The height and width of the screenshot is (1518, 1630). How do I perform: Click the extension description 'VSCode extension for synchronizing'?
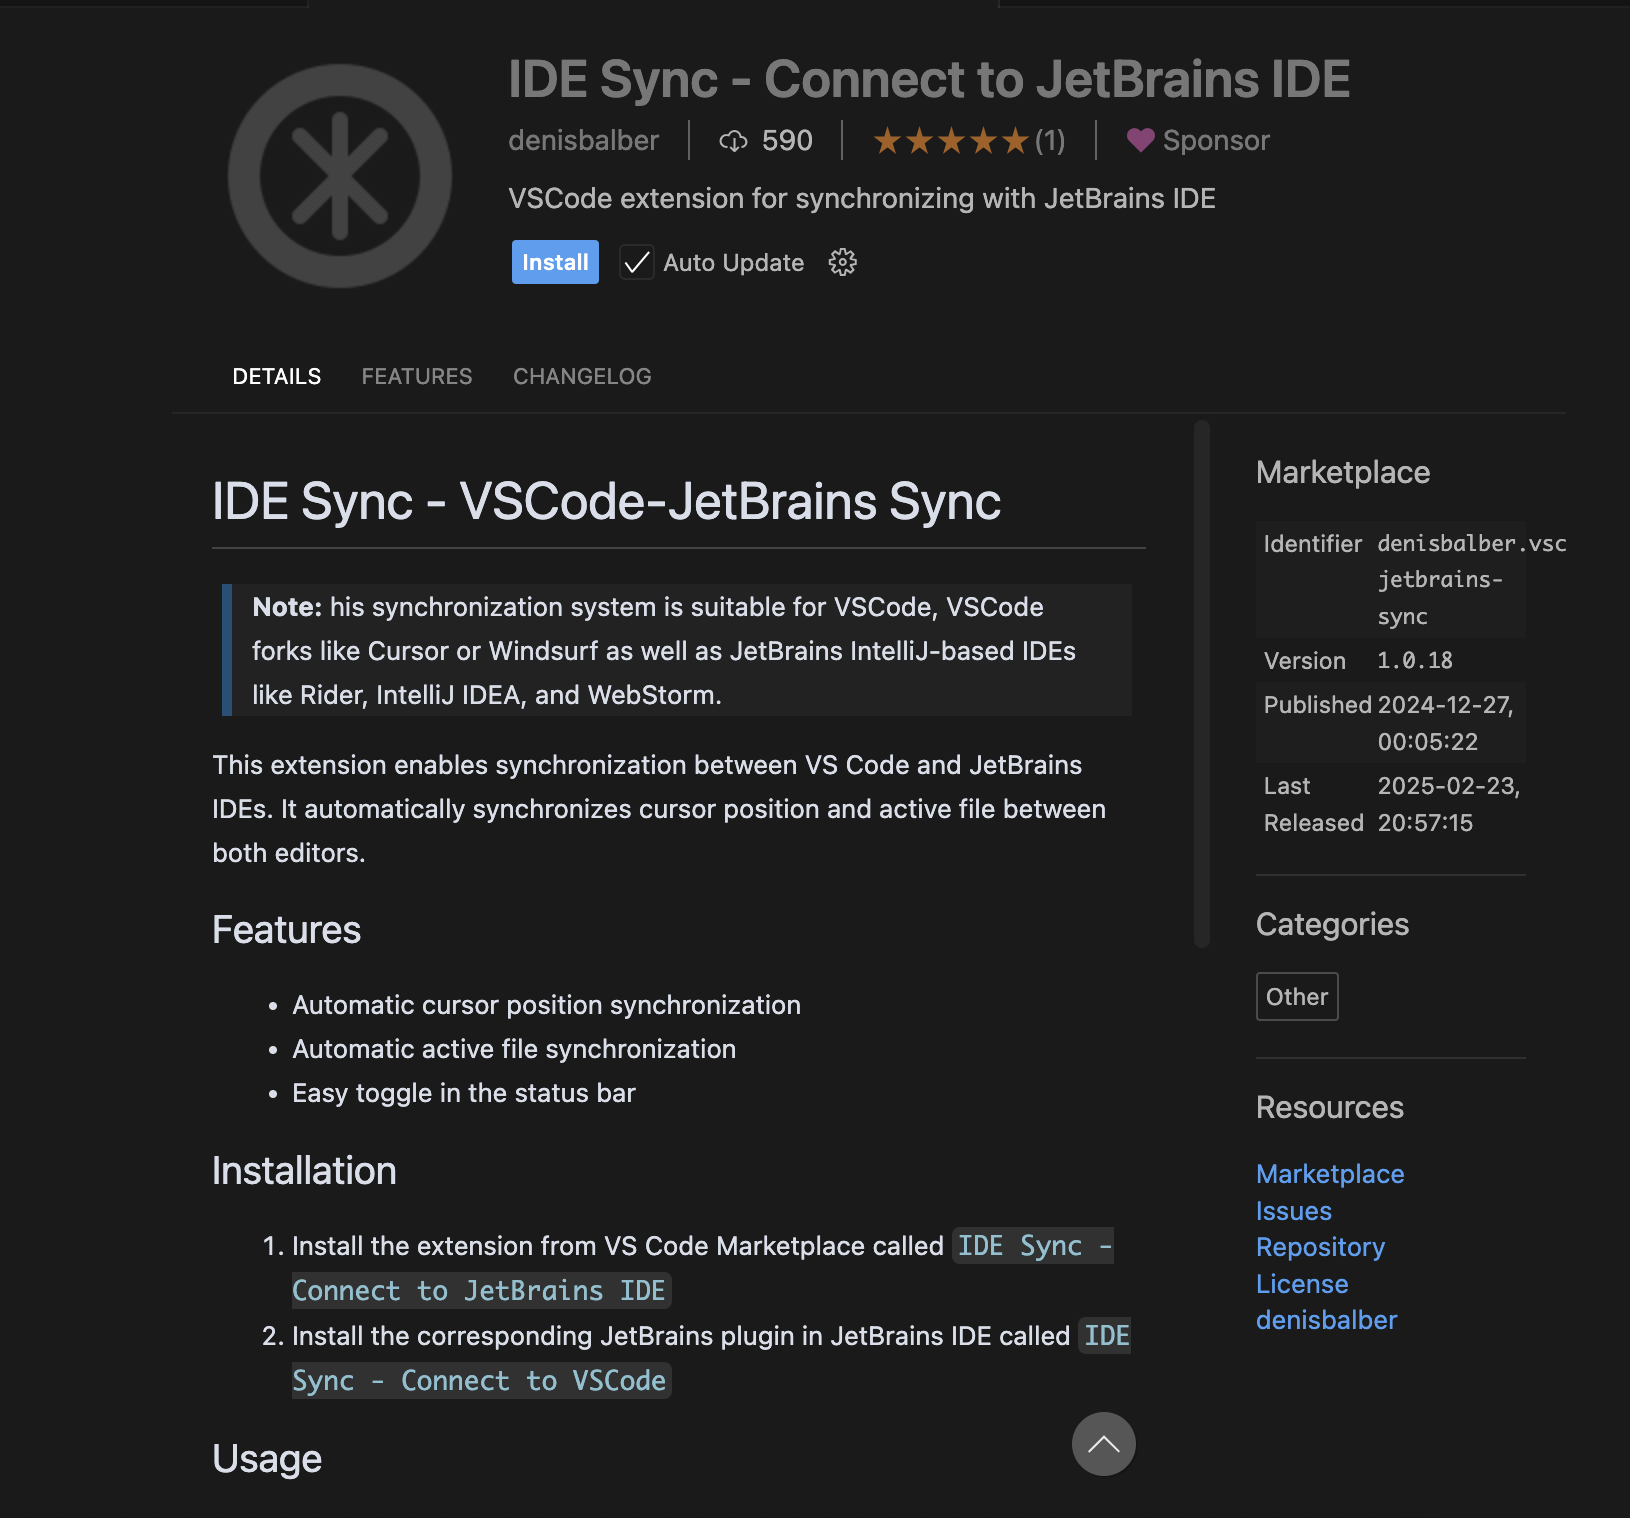[x=862, y=199]
